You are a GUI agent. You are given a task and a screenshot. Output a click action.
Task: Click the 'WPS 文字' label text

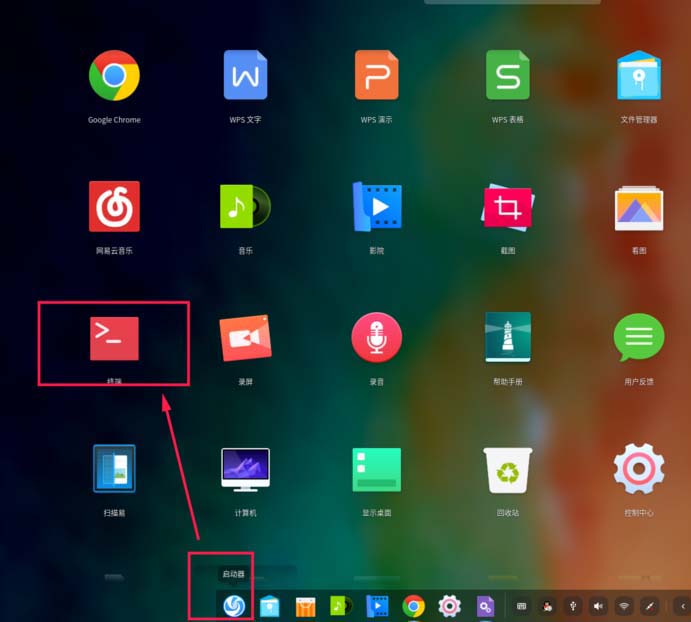click(x=245, y=119)
